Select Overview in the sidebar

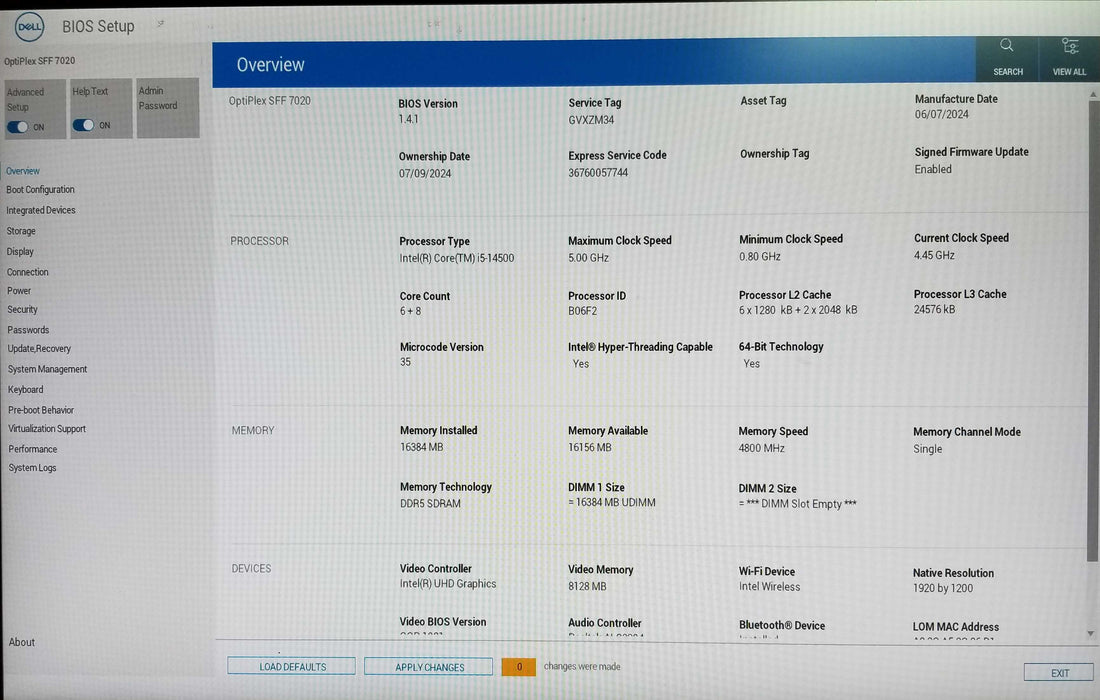coord(23,171)
